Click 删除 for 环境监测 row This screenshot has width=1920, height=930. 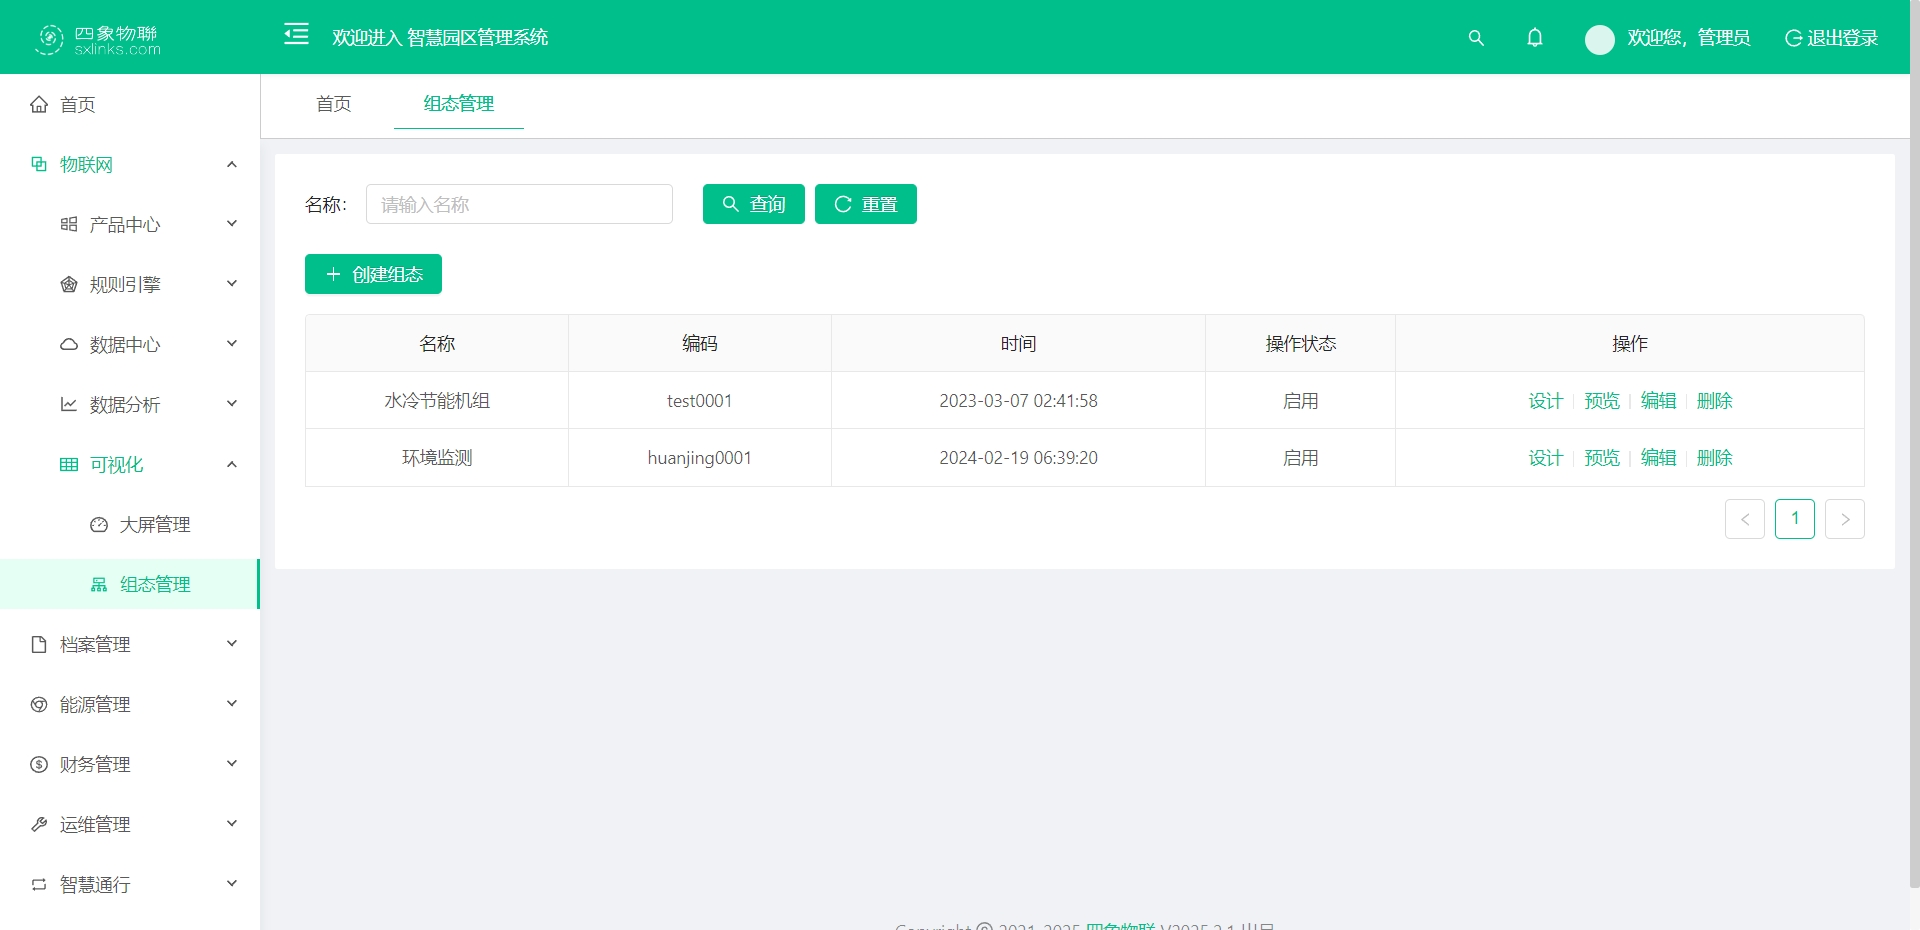point(1714,458)
